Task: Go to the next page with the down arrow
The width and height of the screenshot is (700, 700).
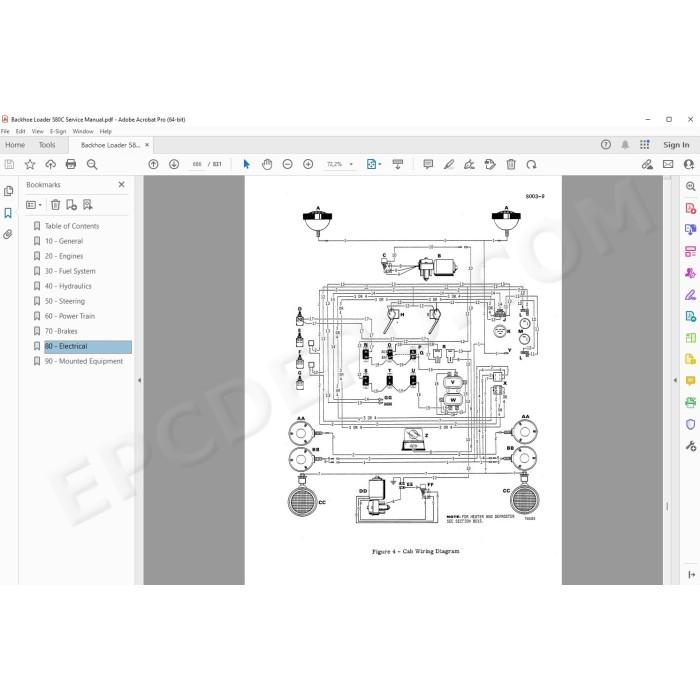Action: (174, 164)
